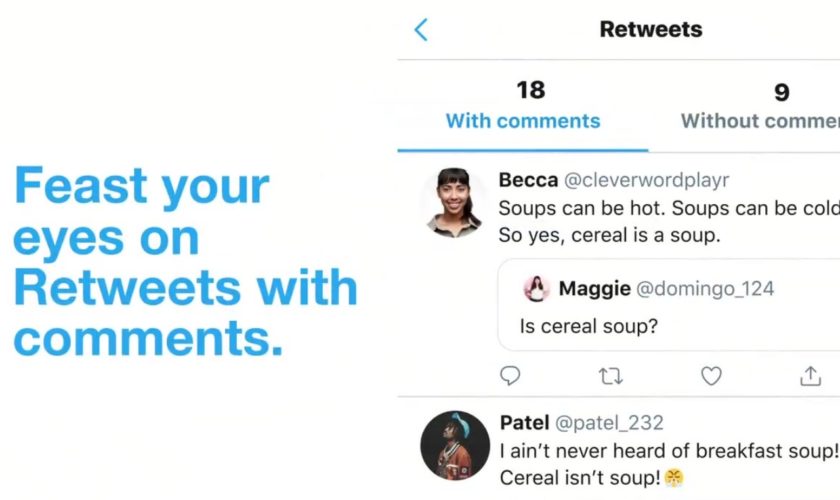The width and height of the screenshot is (840, 500).
Task: Open the @patel_232 handle
Action: click(609, 423)
